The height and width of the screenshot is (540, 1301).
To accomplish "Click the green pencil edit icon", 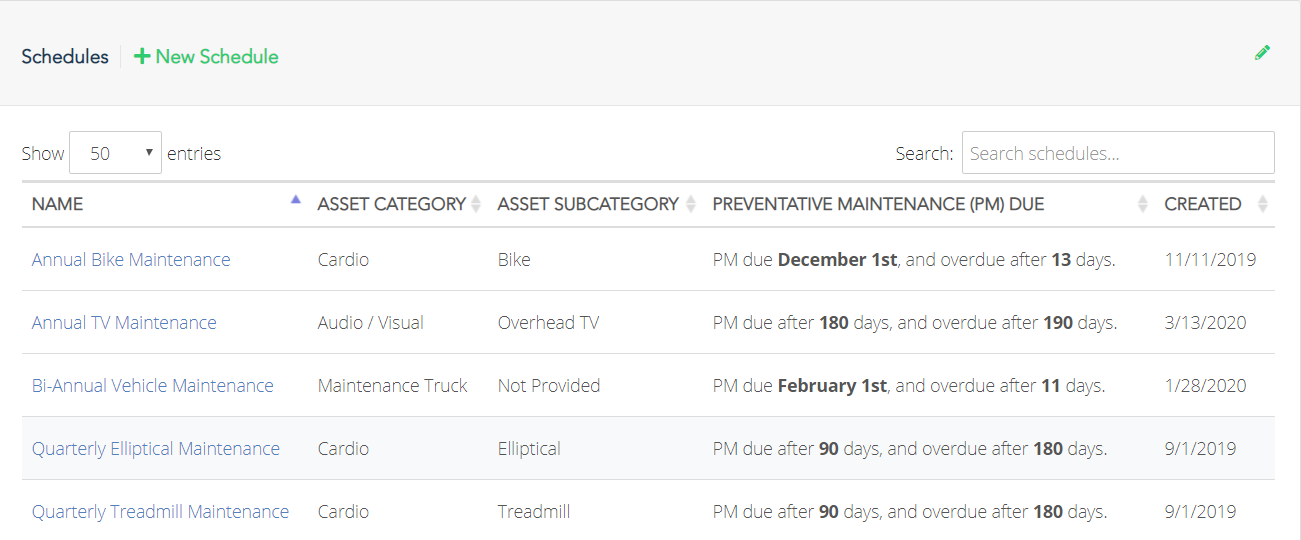I will pyautogui.click(x=1262, y=52).
